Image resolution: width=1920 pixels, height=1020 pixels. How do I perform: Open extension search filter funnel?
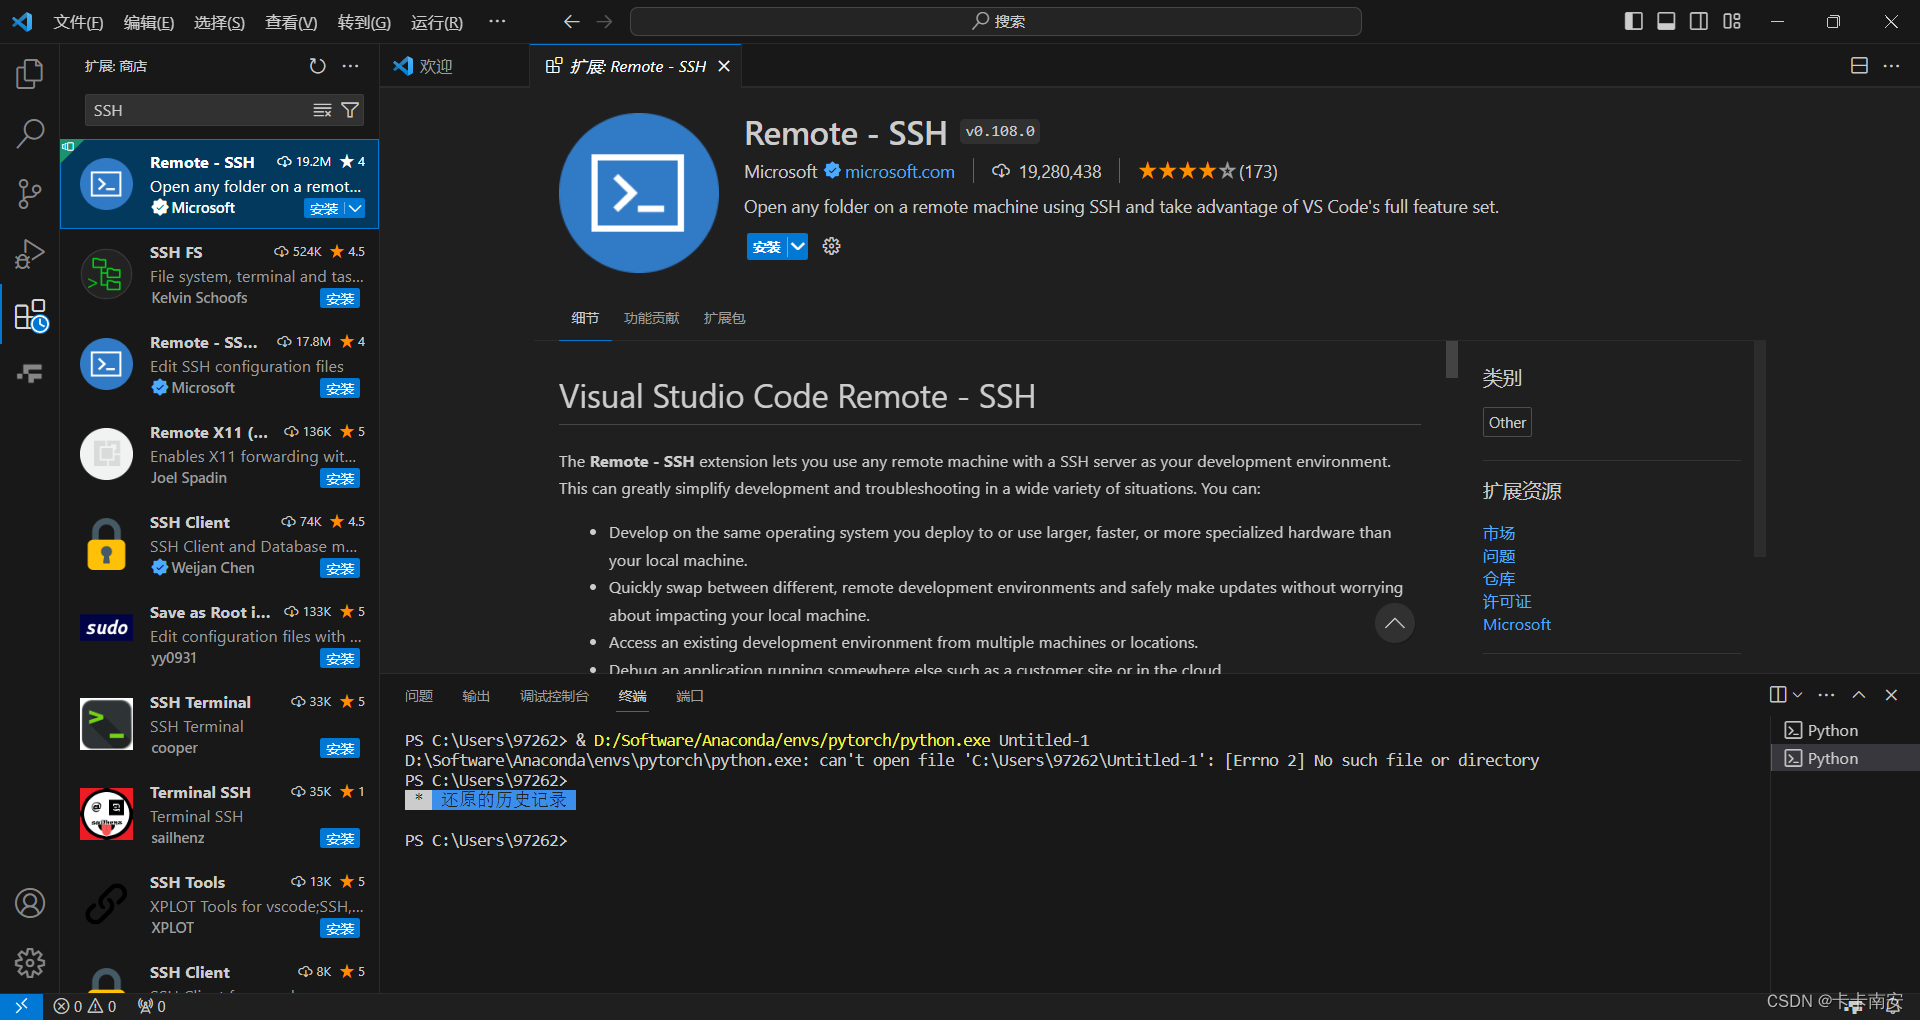pos(350,110)
